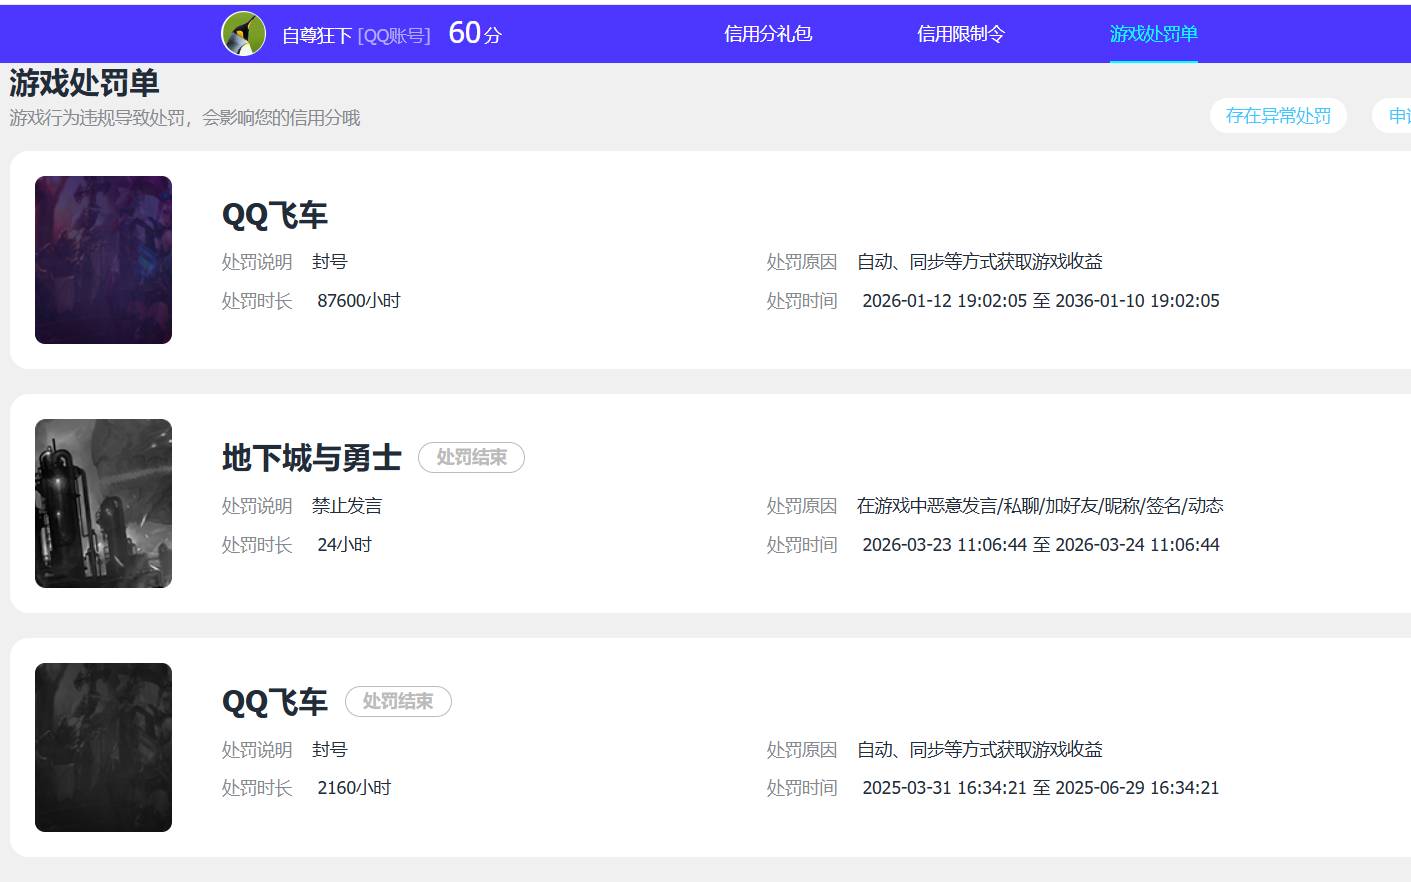Viewport: 1411px width, 882px height.
Task: Click the 禁止发言 penalty description
Action: (x=347, y=506)
